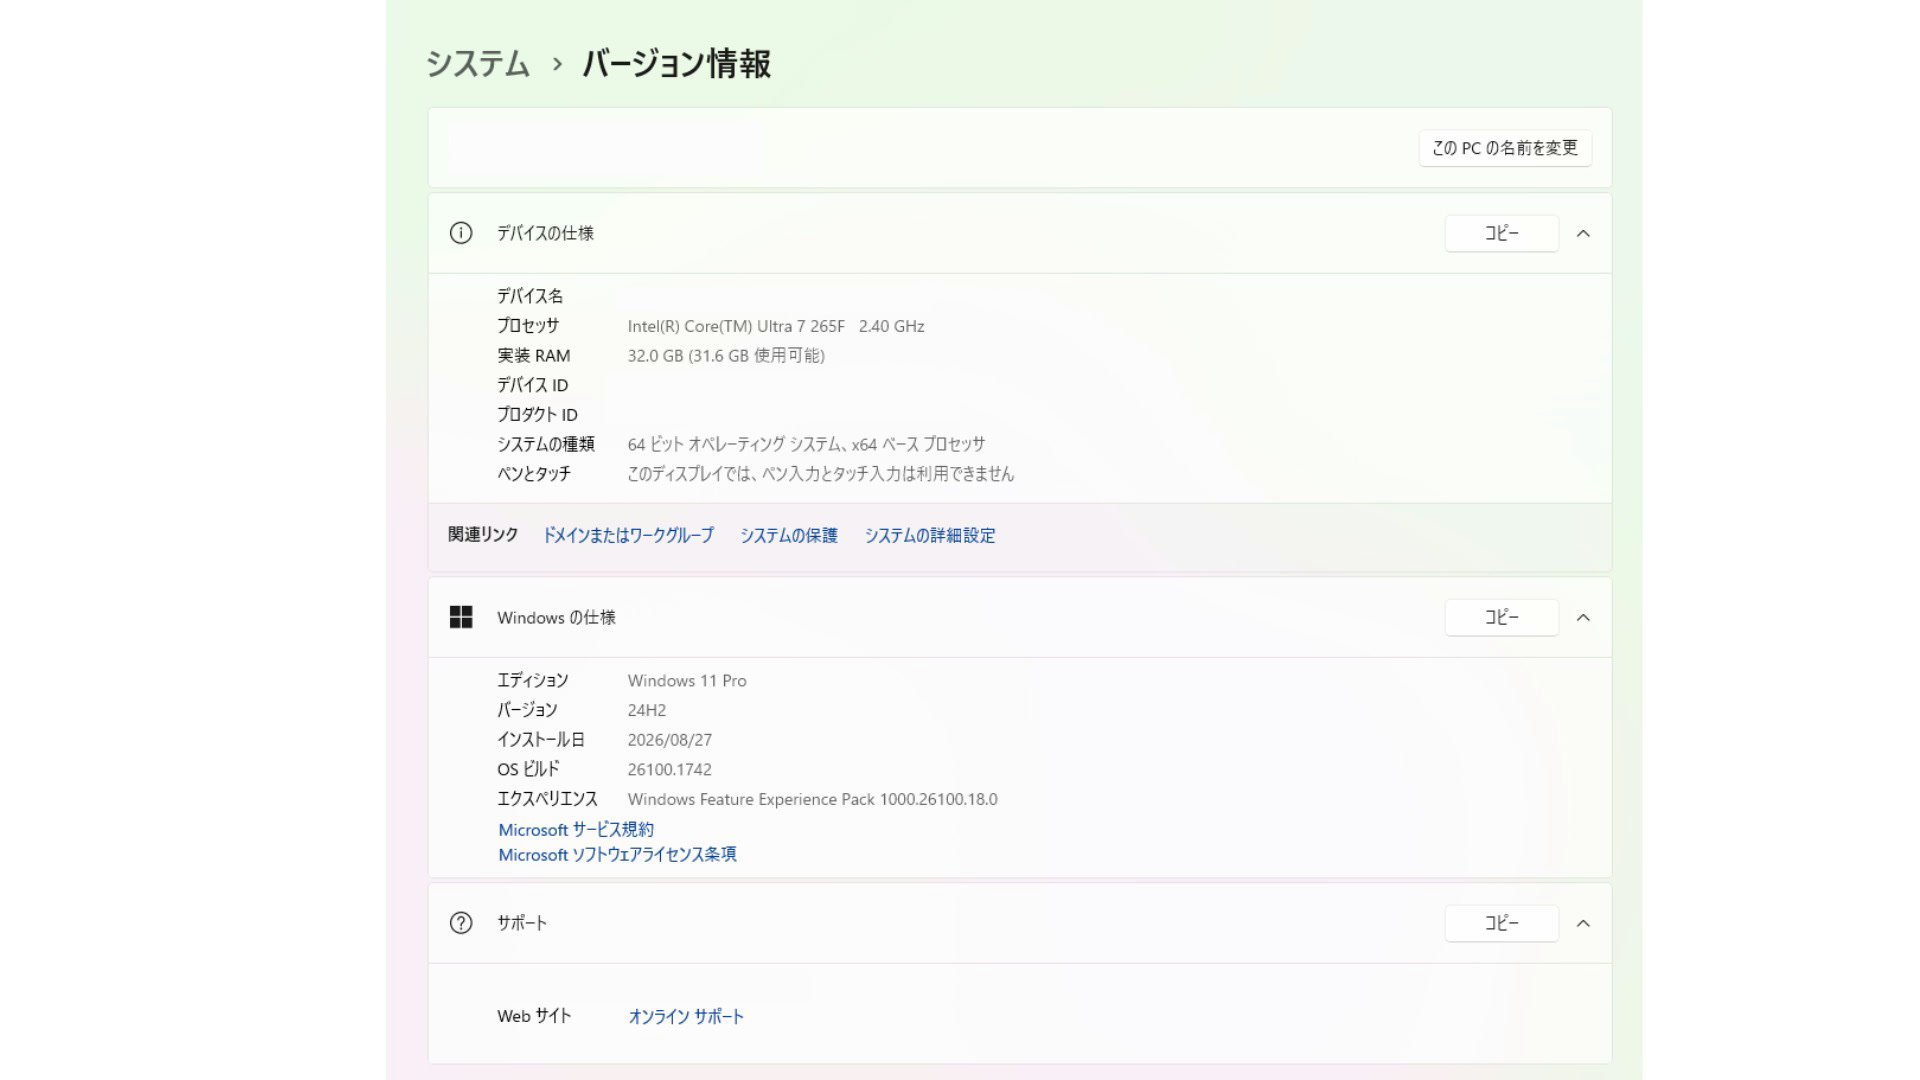
Task: Click the デバイス名 label
Action: pyautogui.click(x=530, y=296)
